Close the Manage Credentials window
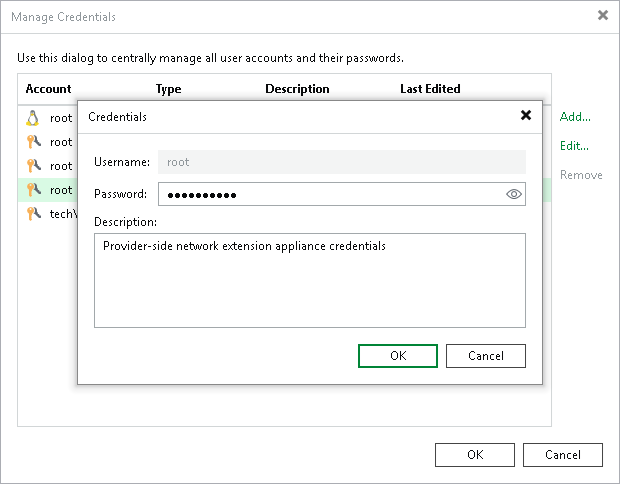 603,15
